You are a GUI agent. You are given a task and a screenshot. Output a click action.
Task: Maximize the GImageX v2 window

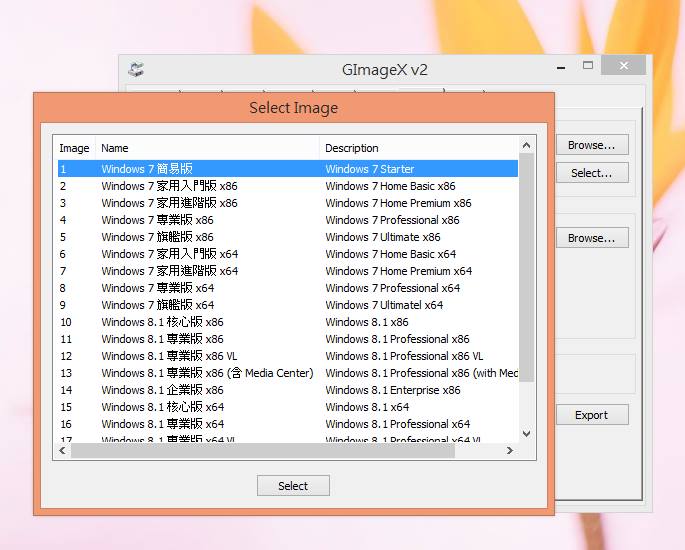click(588, 66)
